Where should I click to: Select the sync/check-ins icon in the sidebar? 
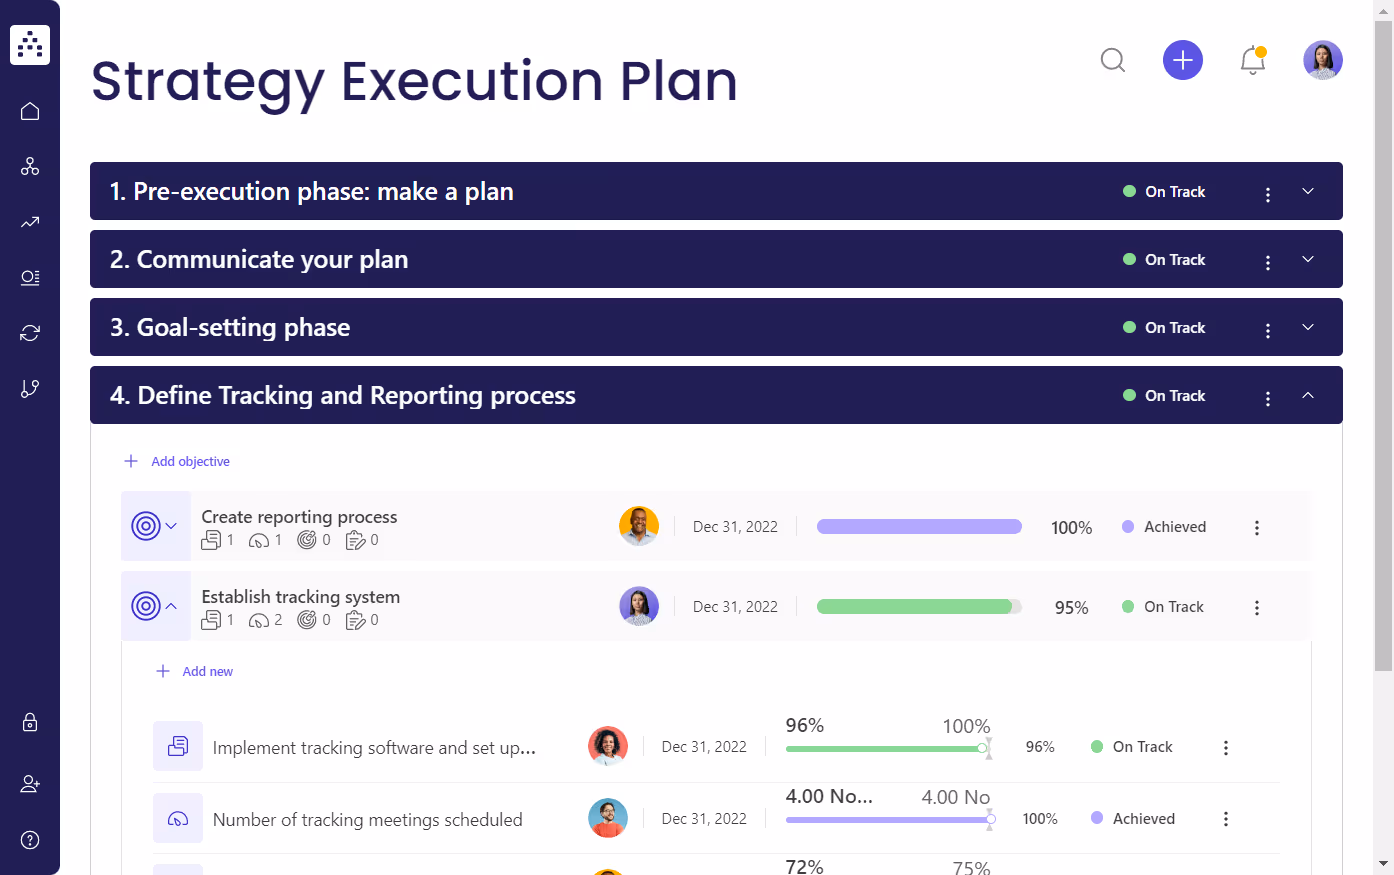tap(30, 332)
